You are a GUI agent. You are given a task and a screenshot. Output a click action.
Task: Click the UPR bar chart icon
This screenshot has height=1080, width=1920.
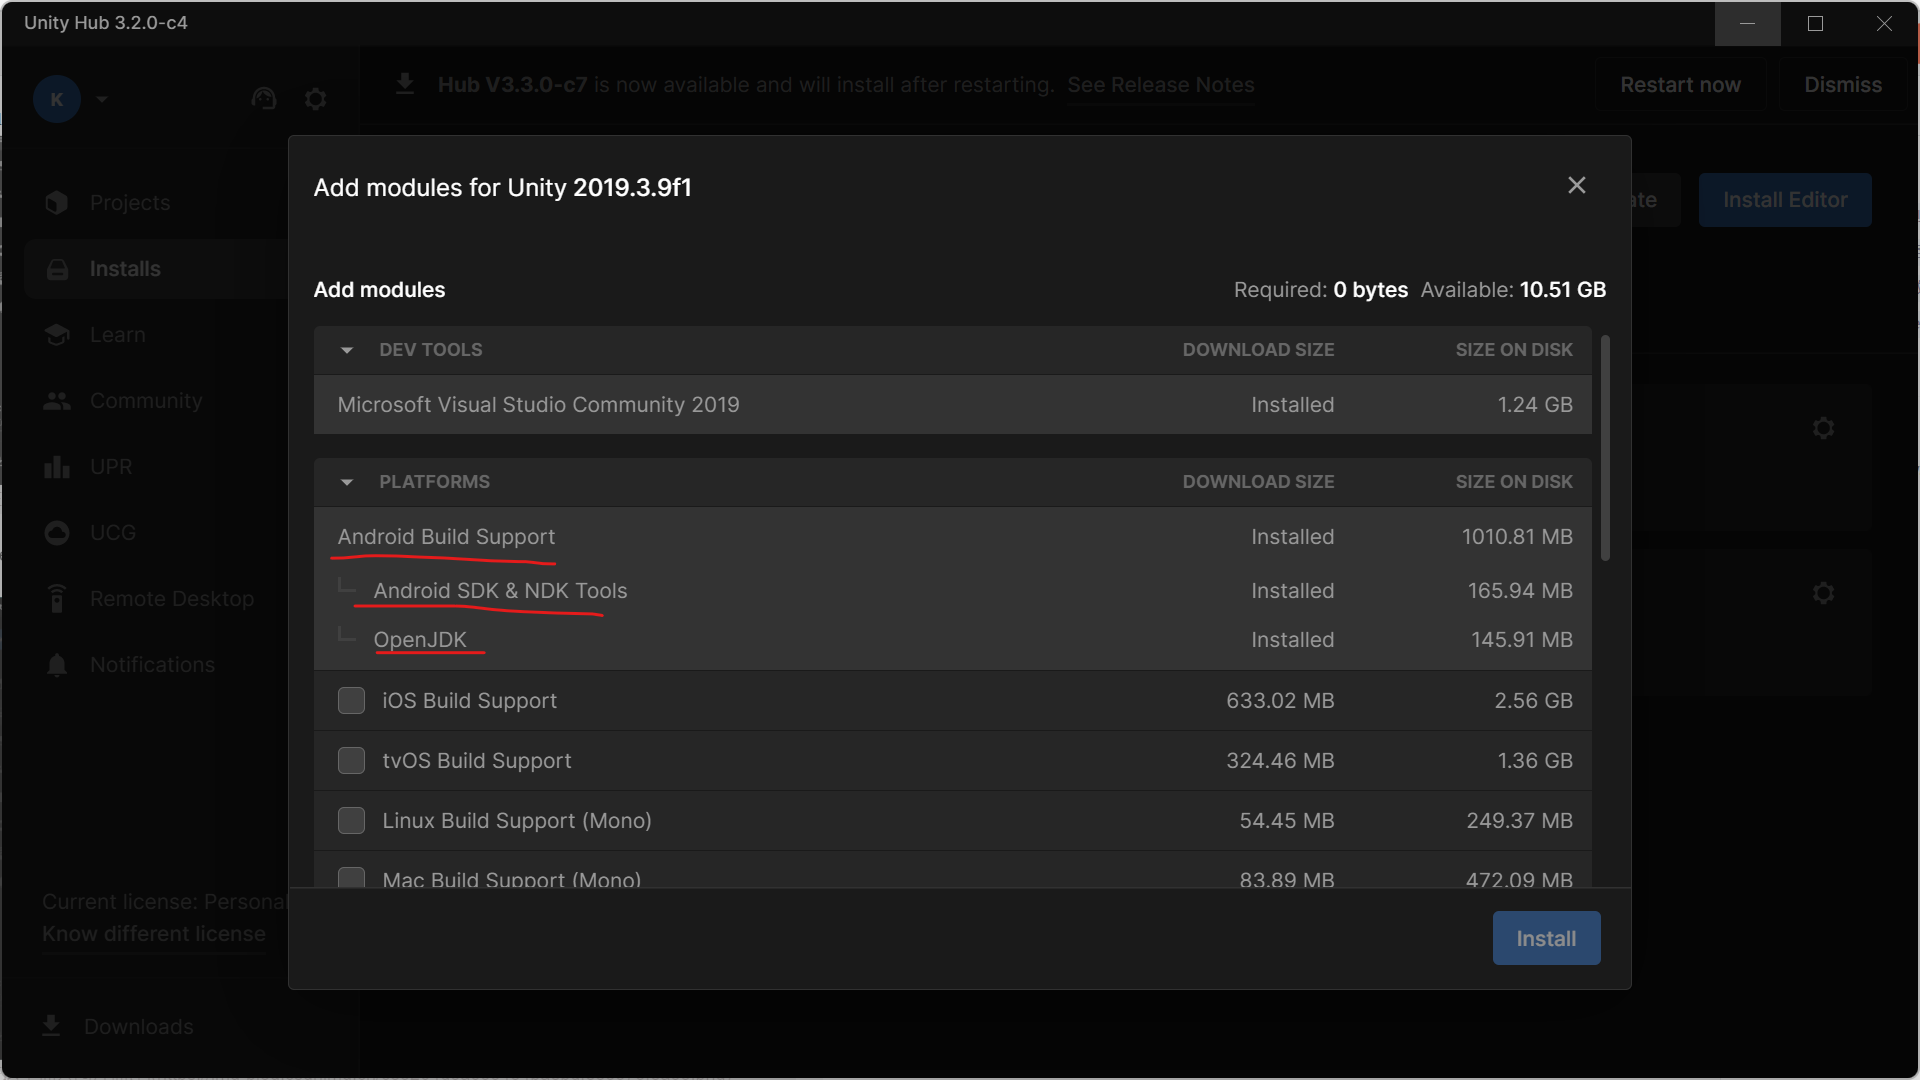coord(57,467)
